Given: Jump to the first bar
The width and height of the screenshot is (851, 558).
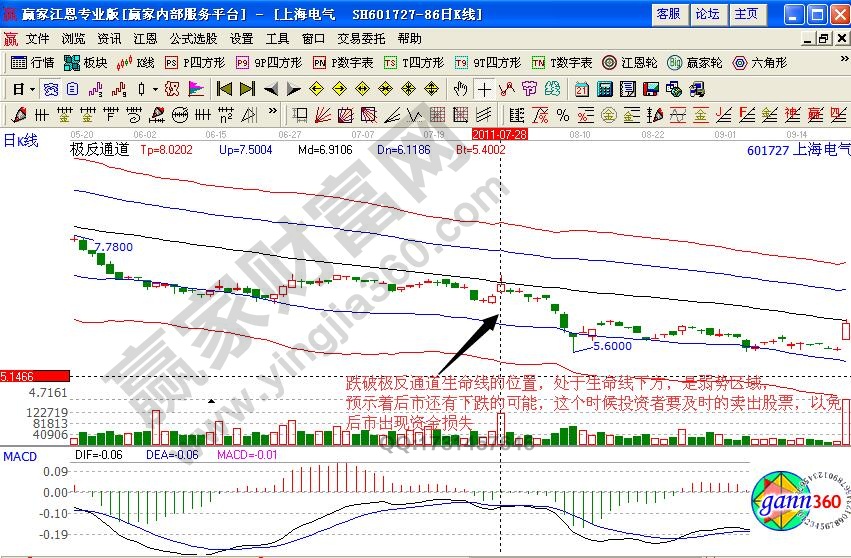Looking at the screenshot, I should [x=224, y=89].
